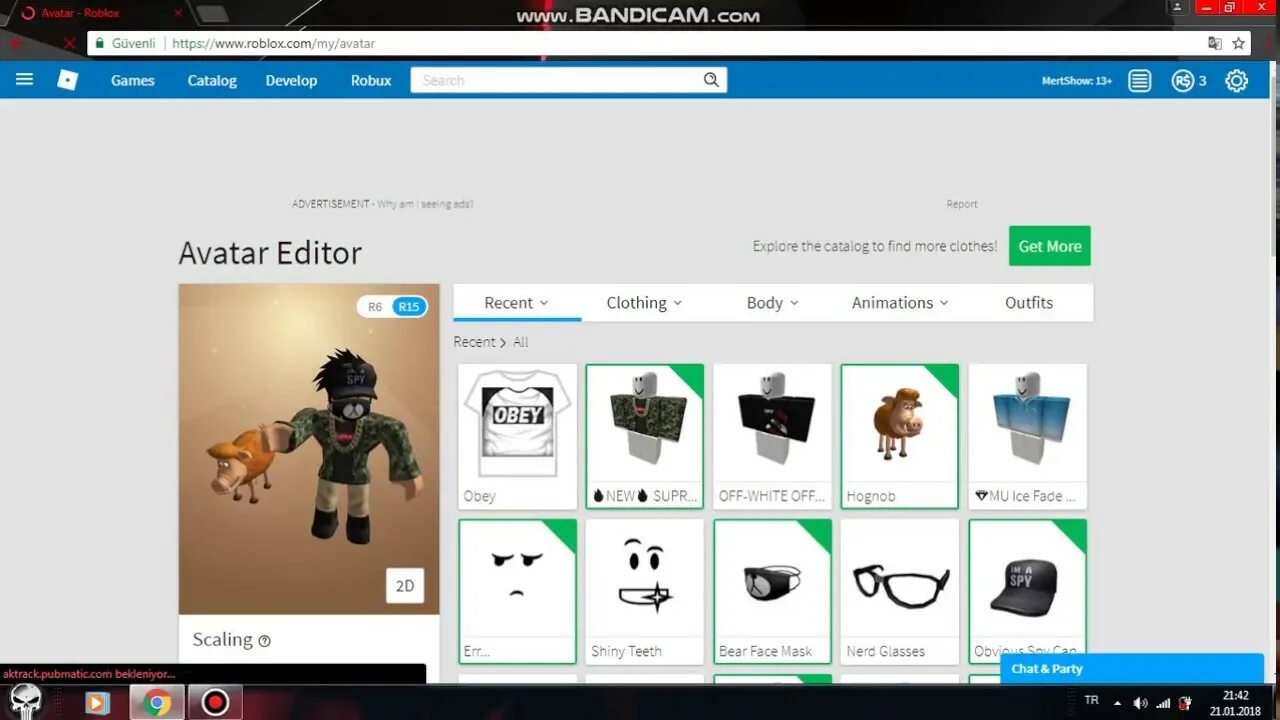Open the Chat & Party panel

pos(1132,669)
